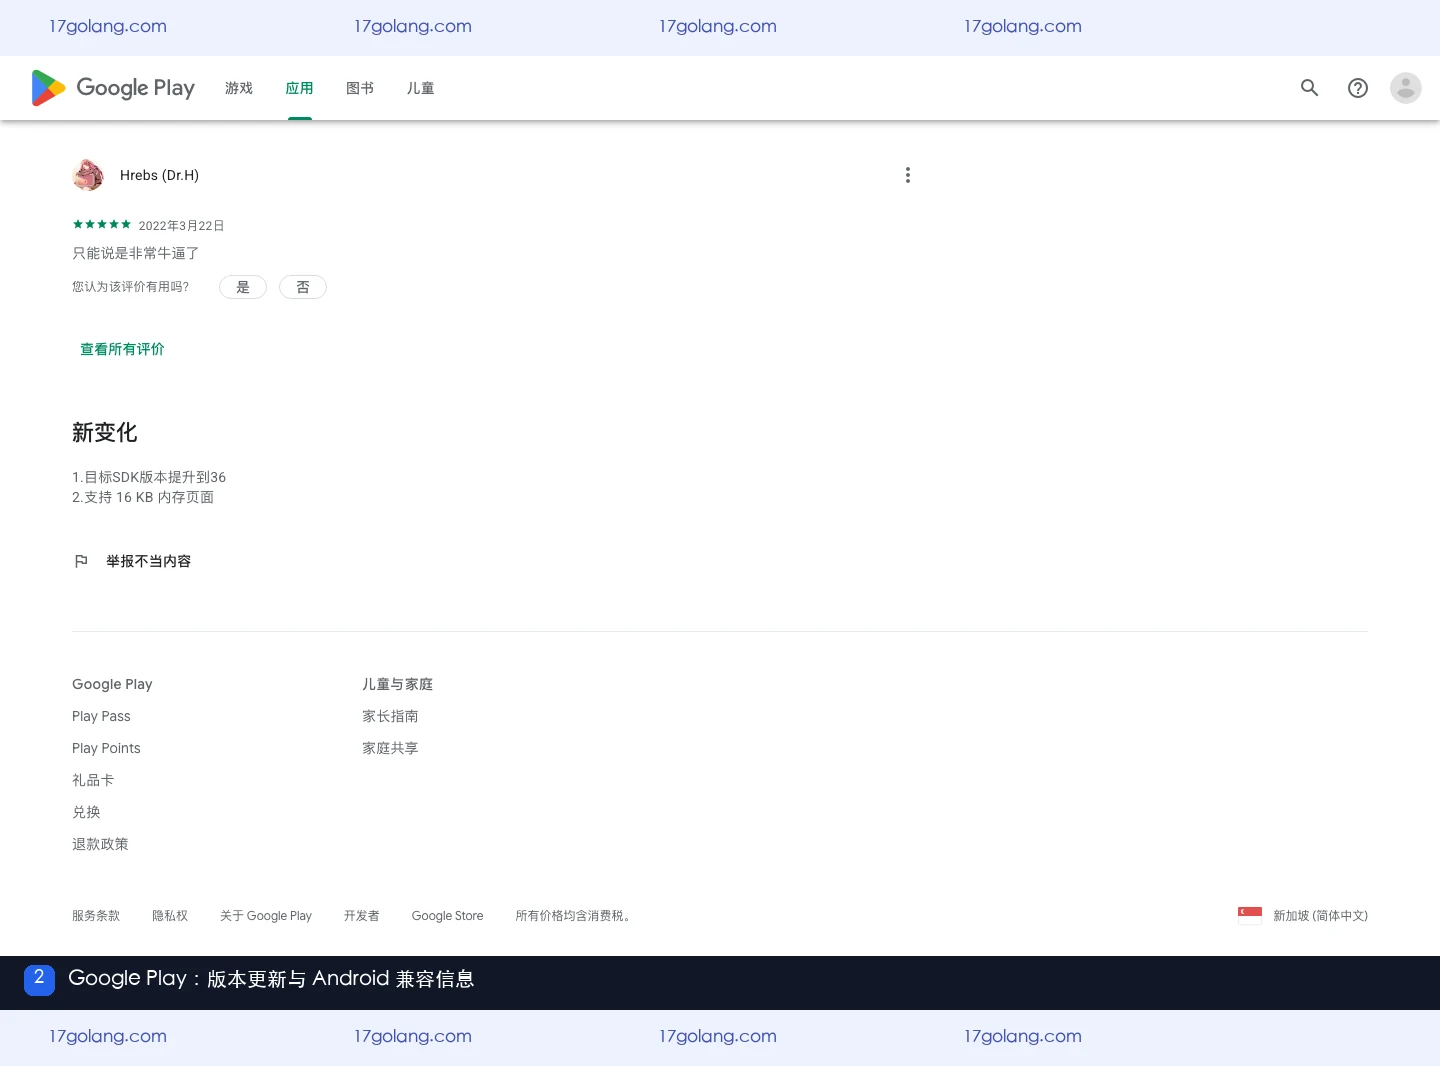This screenshot has width=1440, height=1066.
Task: Click text 1.目标SDK版本提升到36
Action: pos(149,477)
